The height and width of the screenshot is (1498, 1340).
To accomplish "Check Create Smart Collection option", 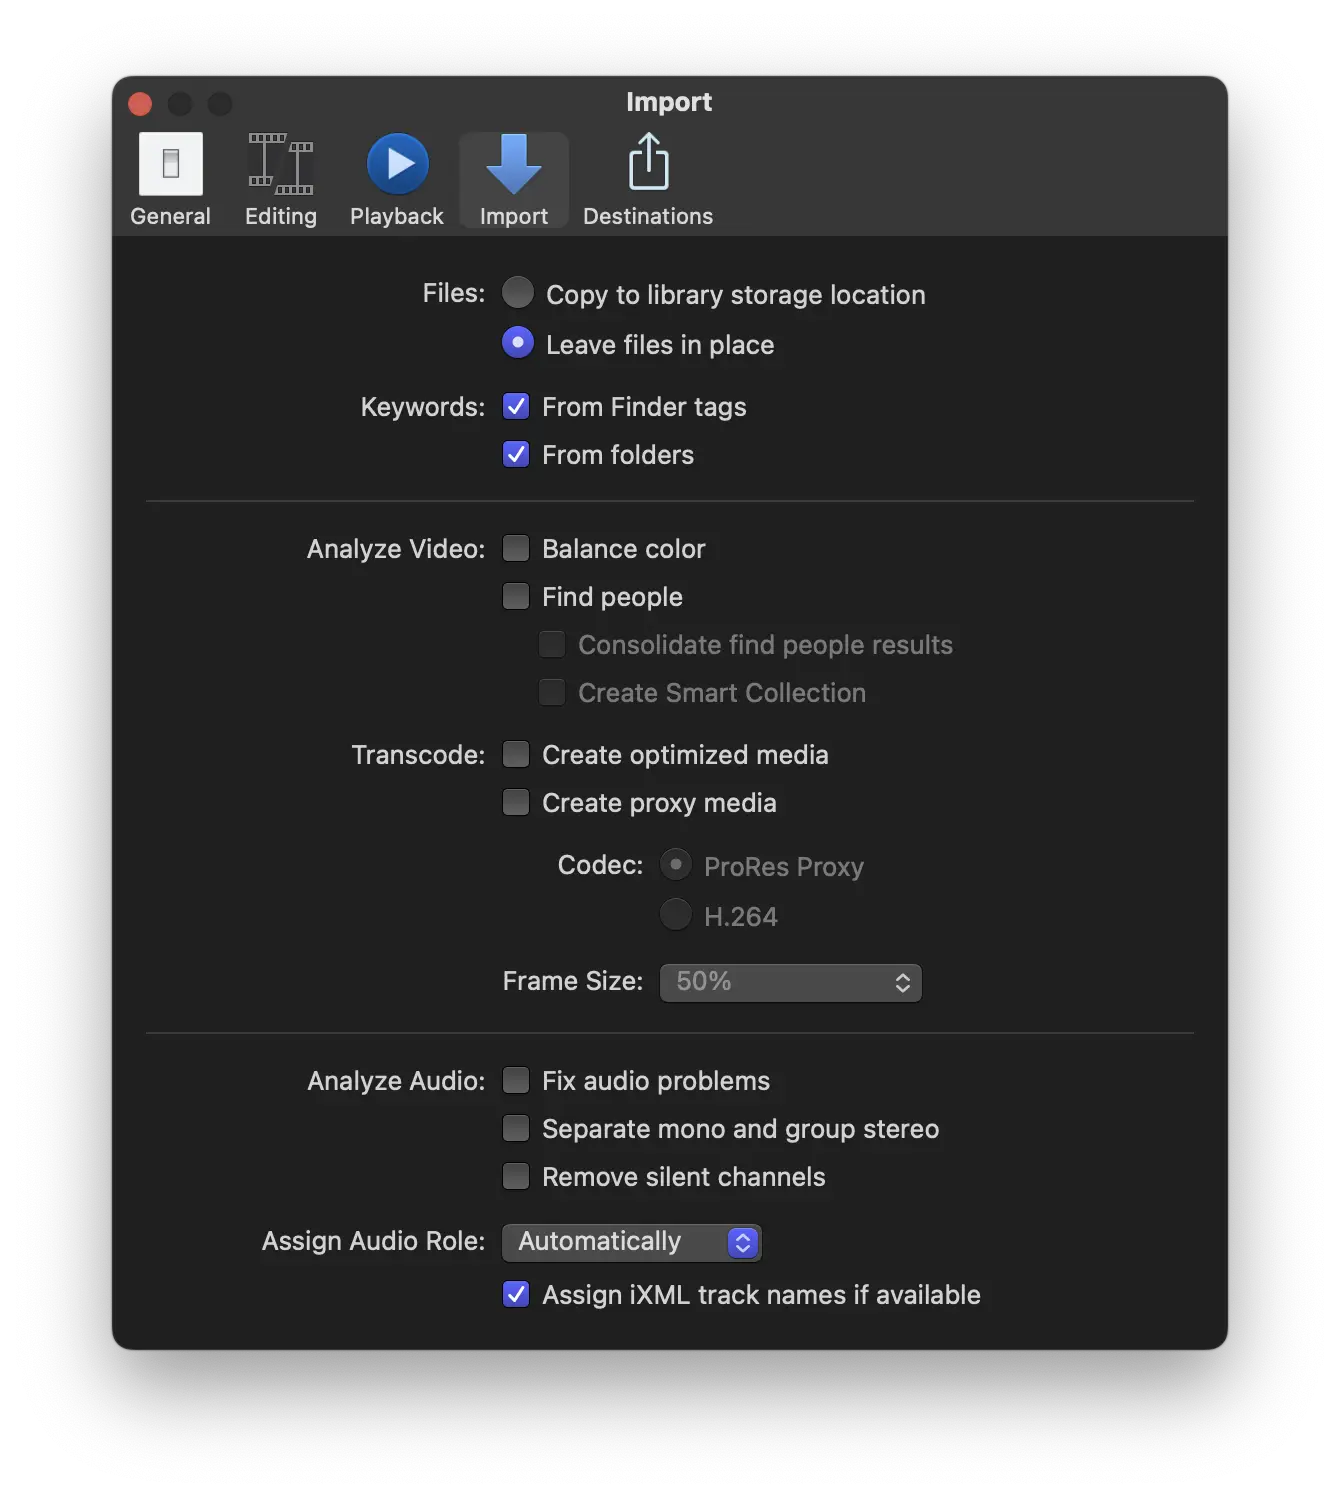I will [x=552, y=692].
